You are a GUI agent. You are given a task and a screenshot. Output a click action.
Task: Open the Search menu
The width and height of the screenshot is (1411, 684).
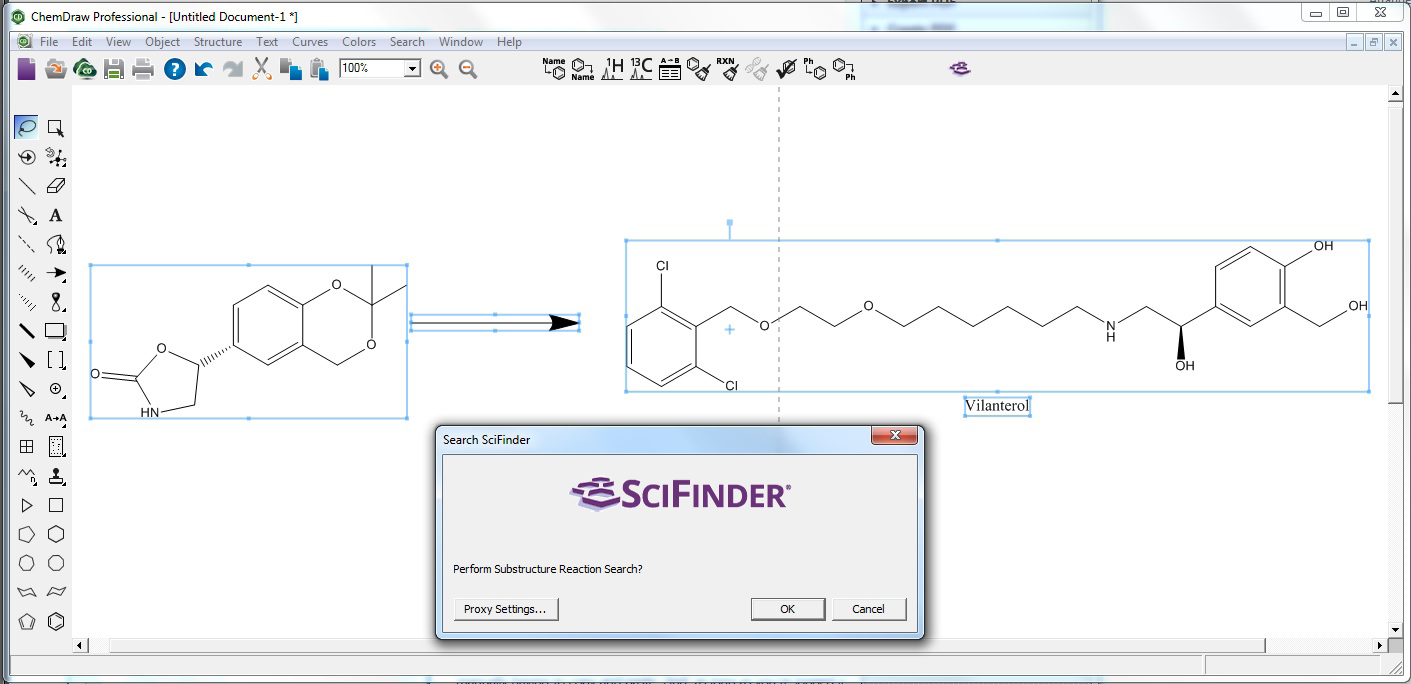tap(407, 42)
